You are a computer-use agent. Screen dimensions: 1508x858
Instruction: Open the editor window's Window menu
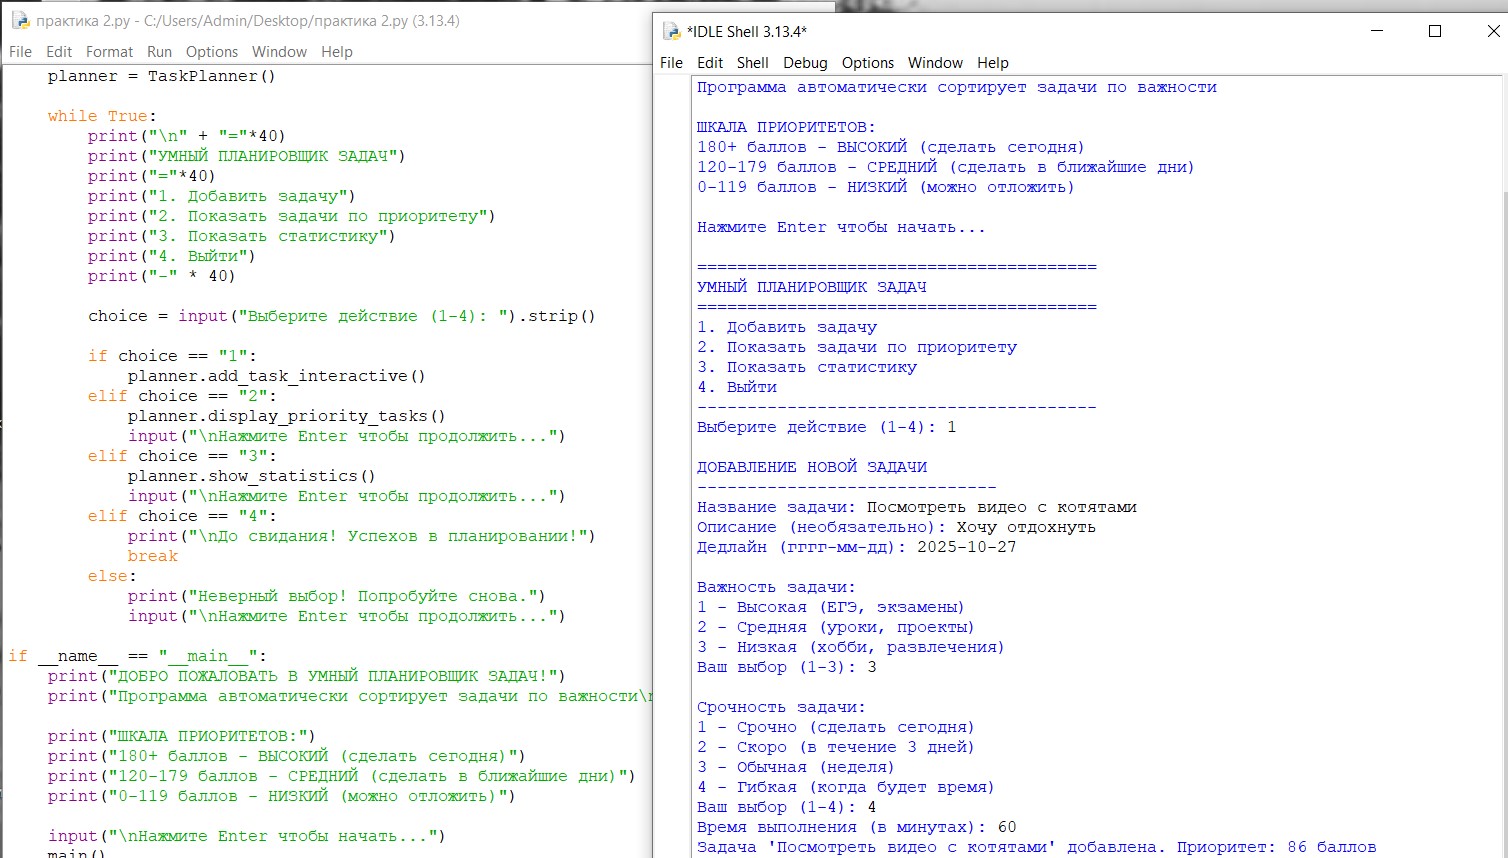(279, 52)
